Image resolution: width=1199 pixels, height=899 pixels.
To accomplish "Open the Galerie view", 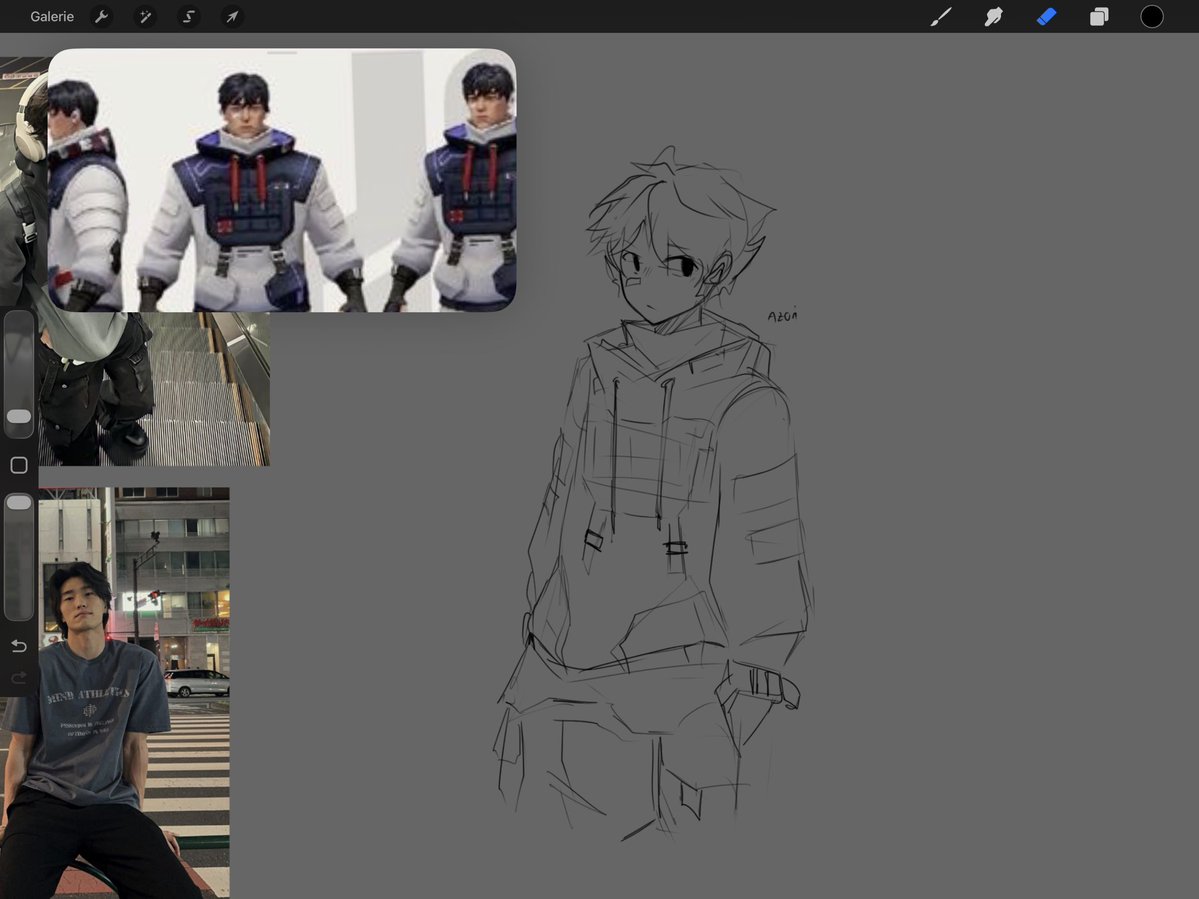I will [x=52, y=16].
